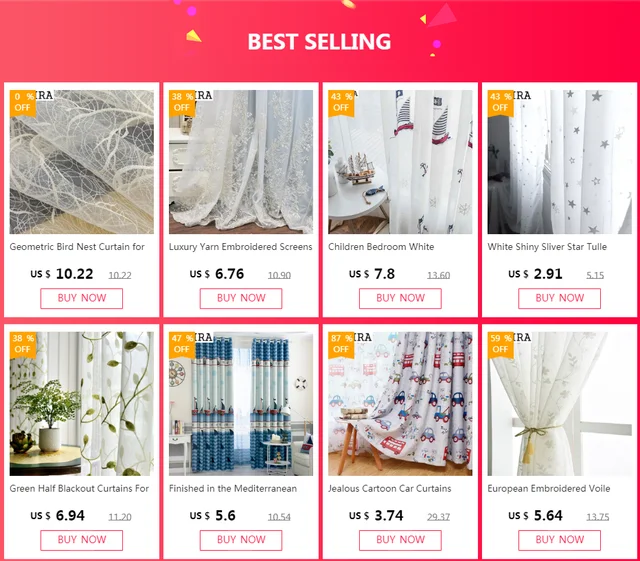
Task: Open the Finished in the Mediterranean title link
Action: coord(233,489)
